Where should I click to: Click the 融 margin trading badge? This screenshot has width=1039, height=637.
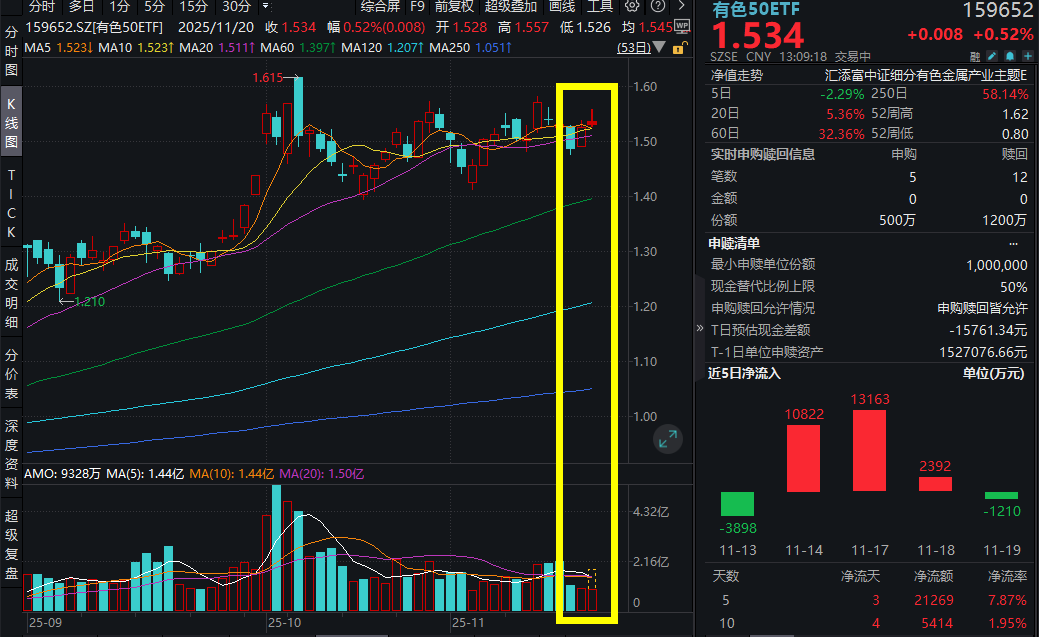point(976,56)
